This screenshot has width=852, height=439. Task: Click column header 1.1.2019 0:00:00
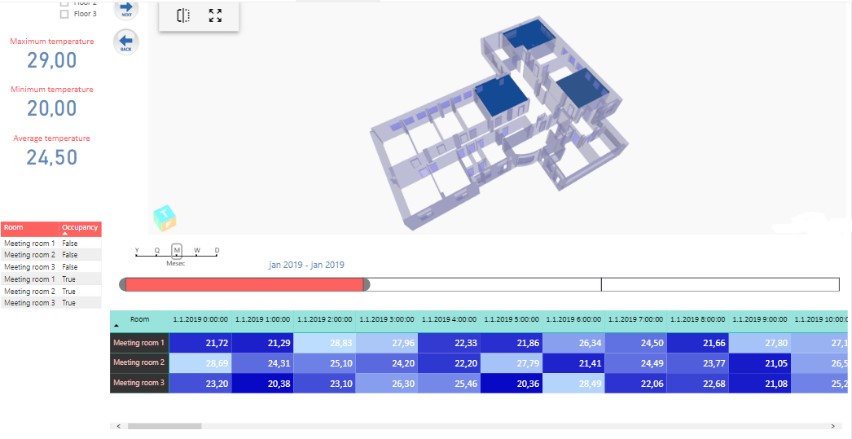200,321
